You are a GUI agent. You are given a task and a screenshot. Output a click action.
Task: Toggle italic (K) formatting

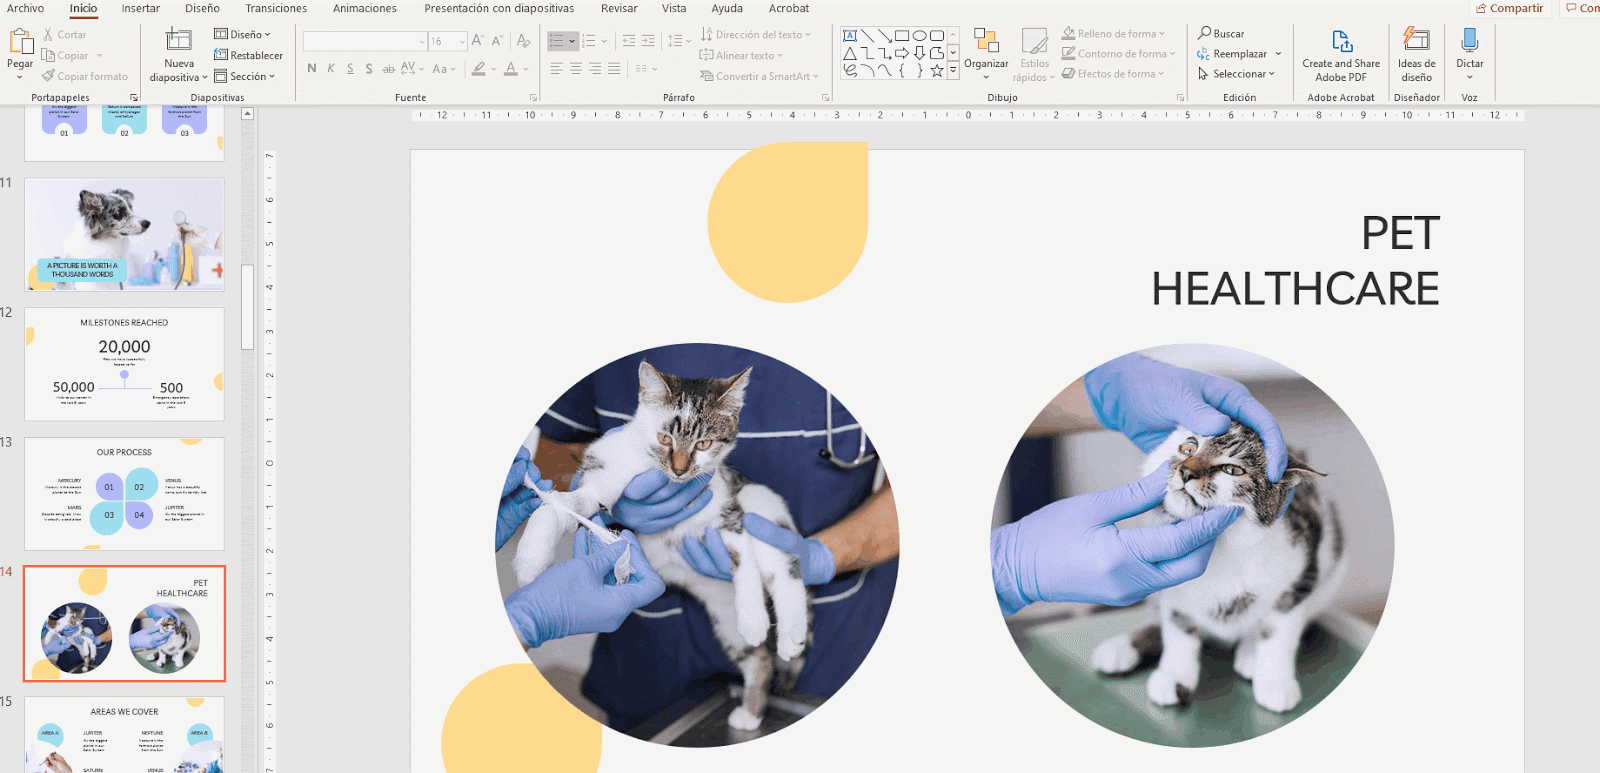click(331, 69)
